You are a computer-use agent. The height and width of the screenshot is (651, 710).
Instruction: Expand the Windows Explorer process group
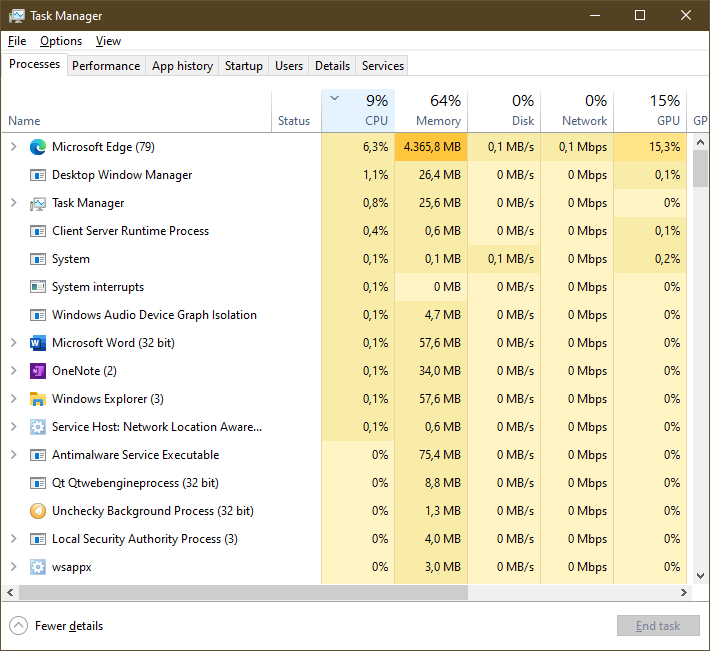tap(14, 399)
